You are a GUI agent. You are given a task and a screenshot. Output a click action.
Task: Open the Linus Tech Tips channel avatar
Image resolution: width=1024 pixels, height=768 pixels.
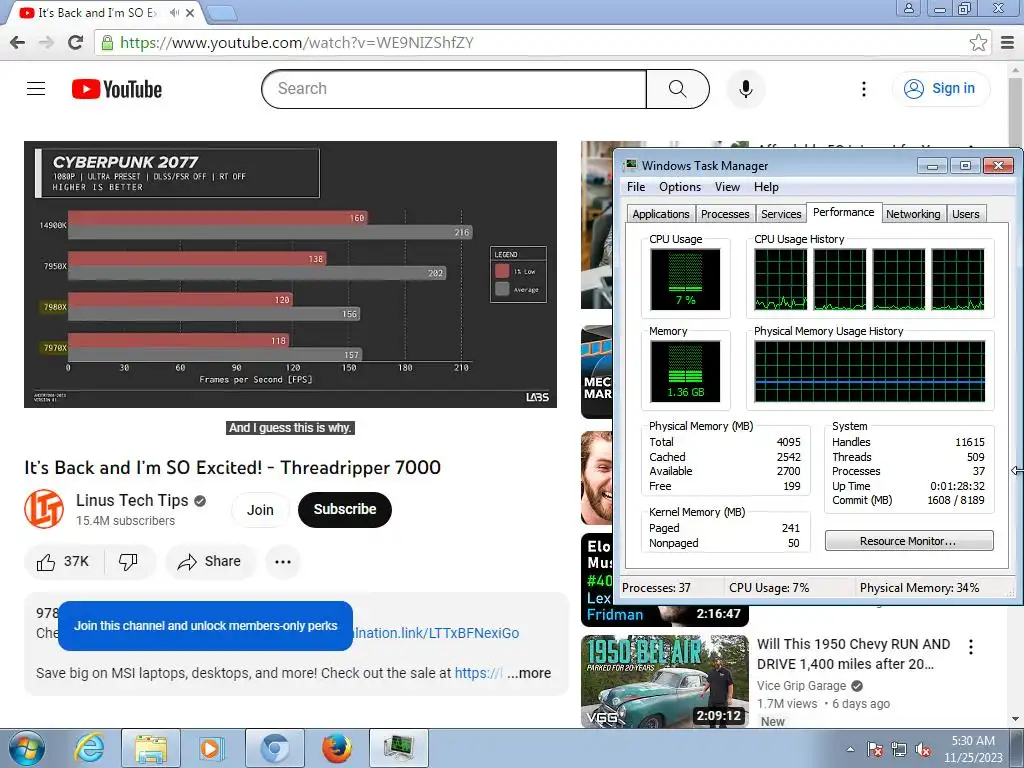tap(44, 509)
